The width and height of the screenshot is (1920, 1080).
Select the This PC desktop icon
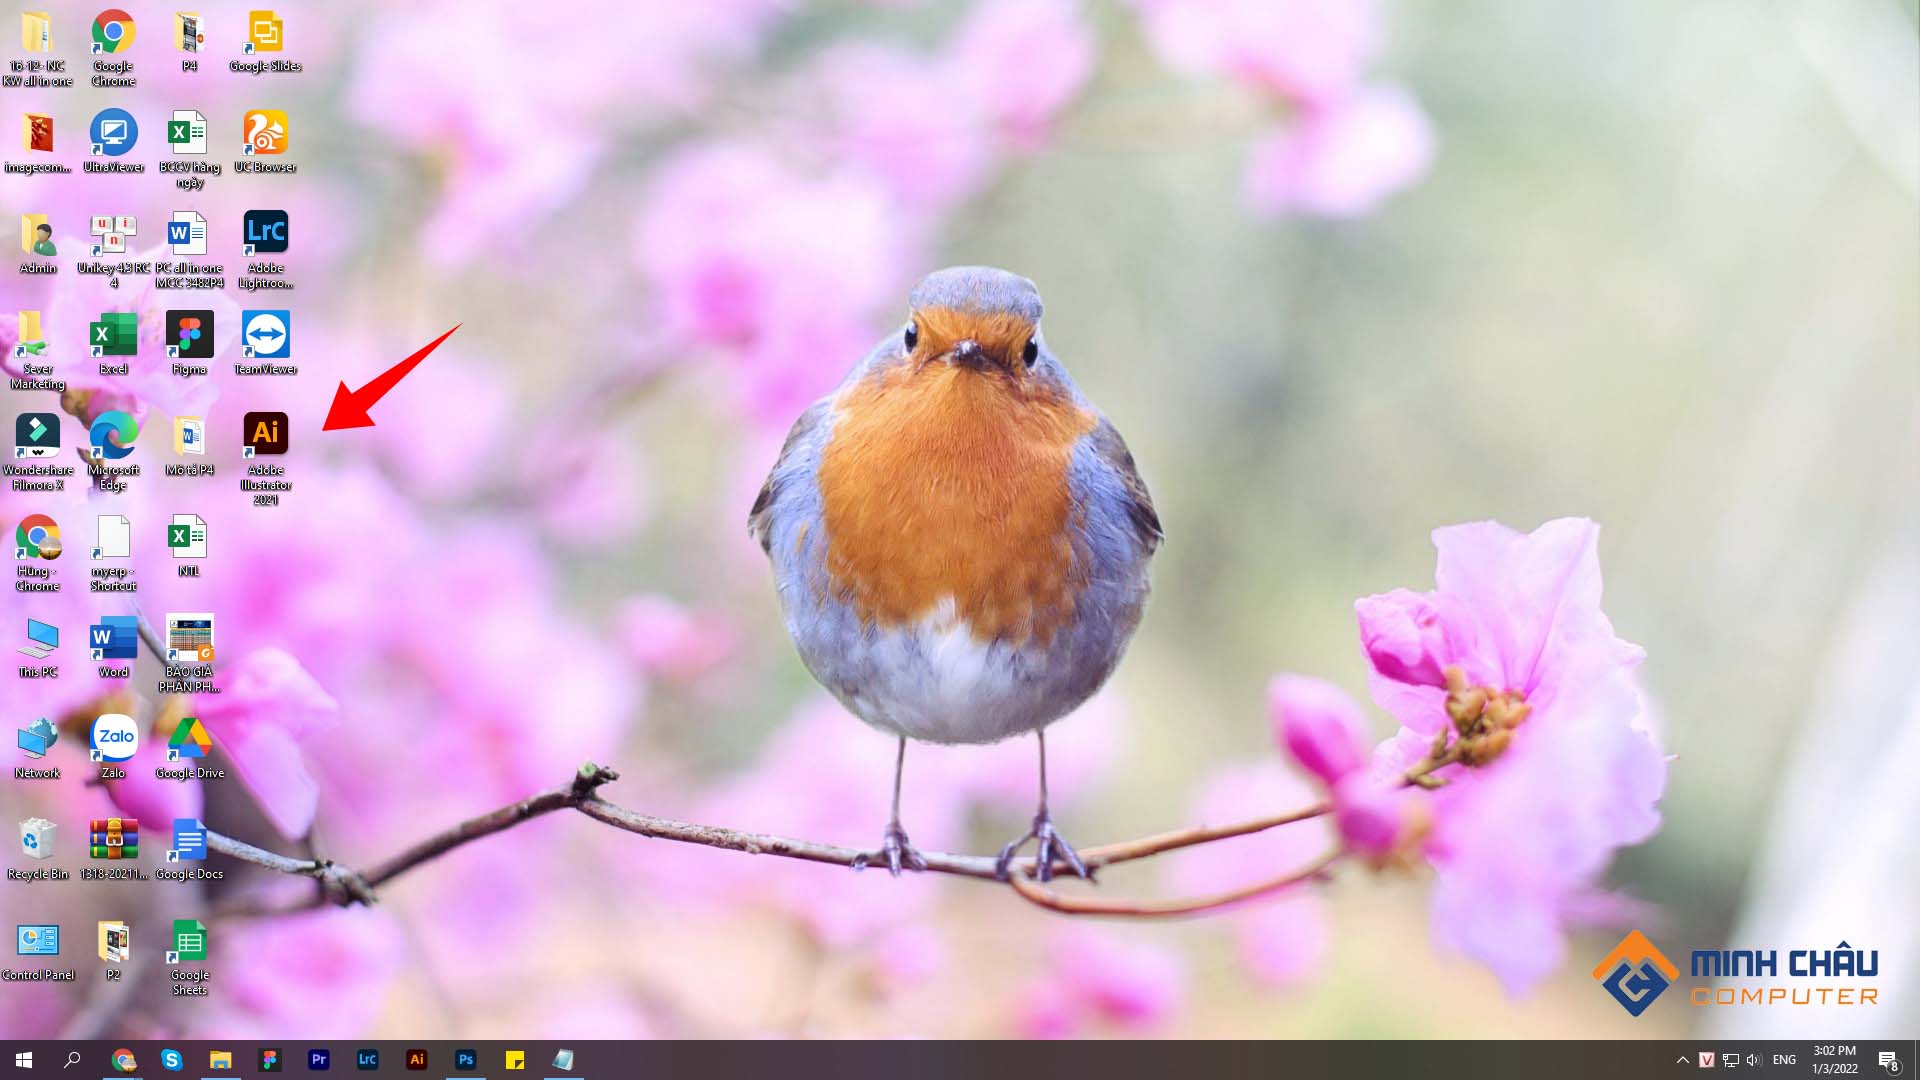tap(37, 647)
